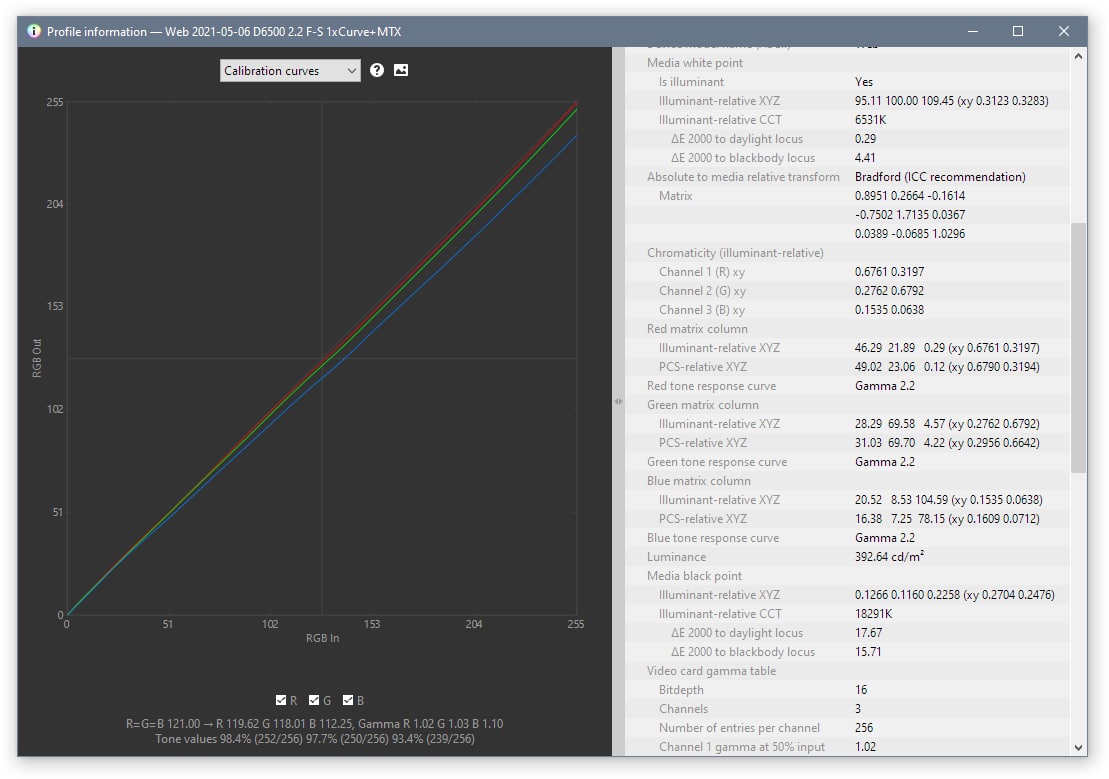This screenshot has height=779, width=1109.
Task: Select the Media black point row
Action: tap(694, 576)
